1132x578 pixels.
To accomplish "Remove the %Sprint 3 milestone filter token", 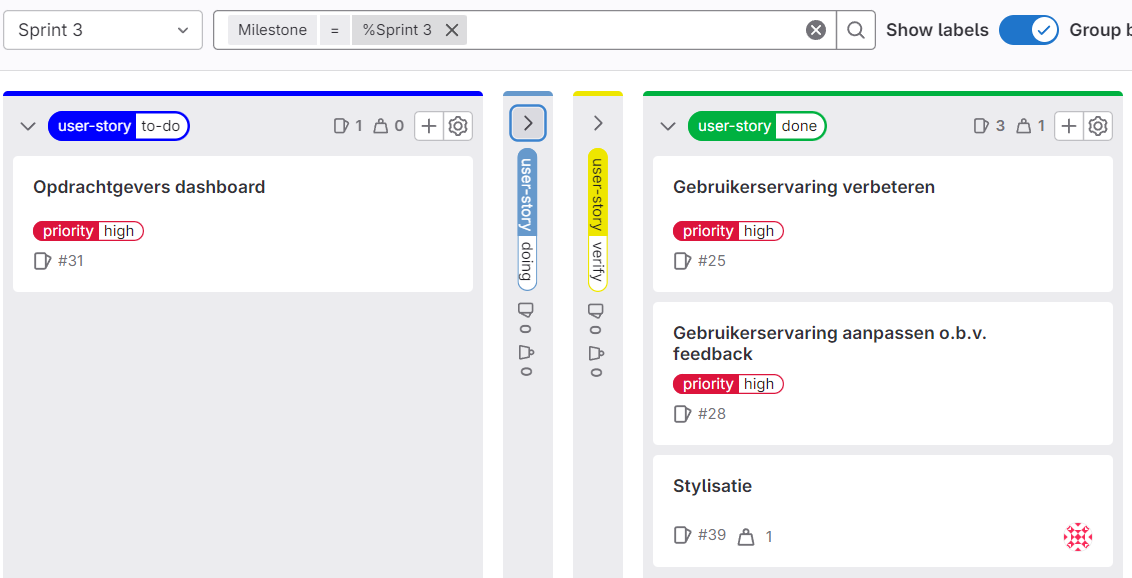I will [x=452, y=30].
